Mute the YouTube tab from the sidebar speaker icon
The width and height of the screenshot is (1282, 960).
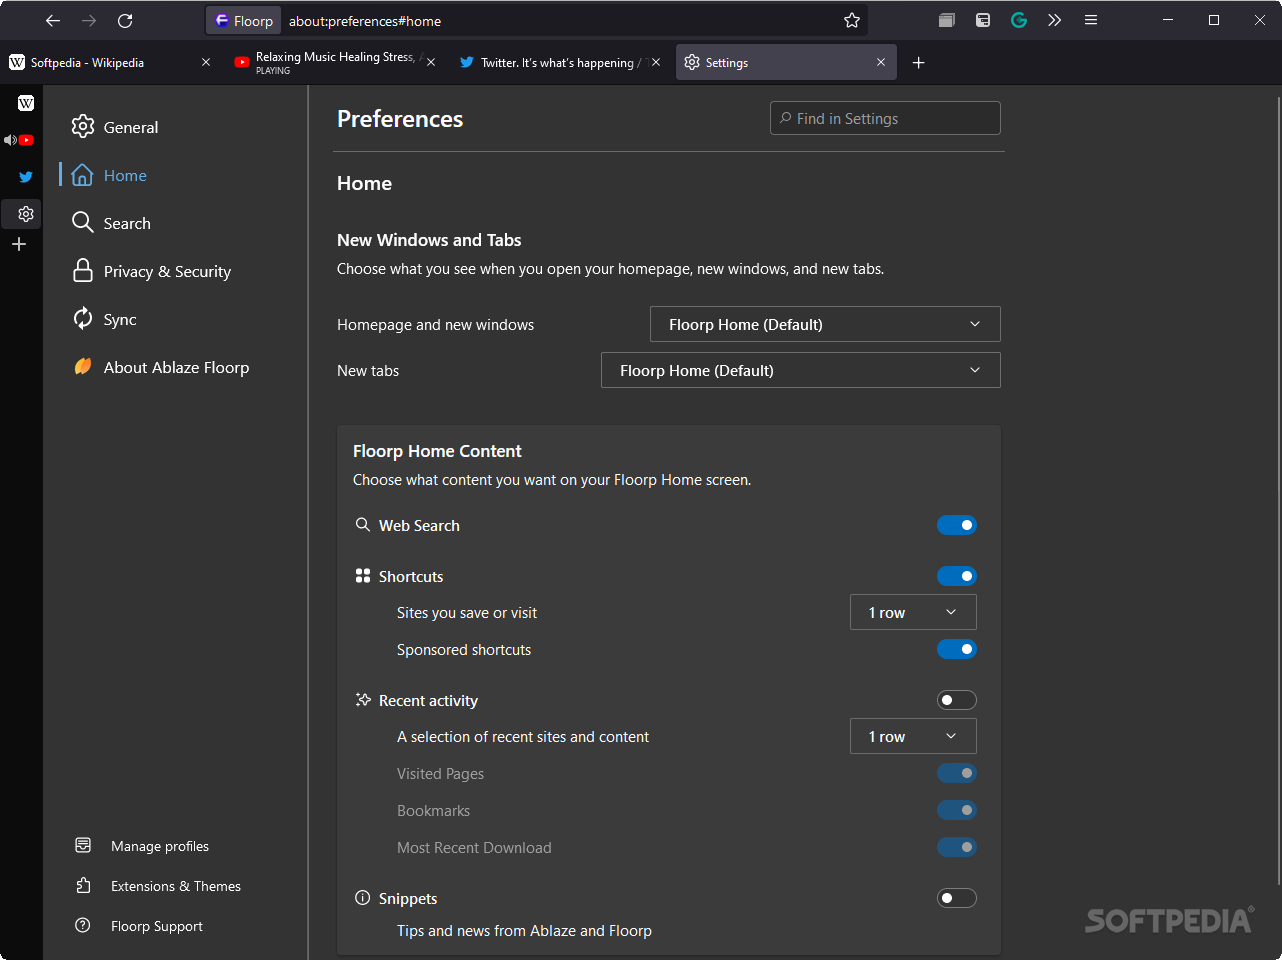coord(10,140)
